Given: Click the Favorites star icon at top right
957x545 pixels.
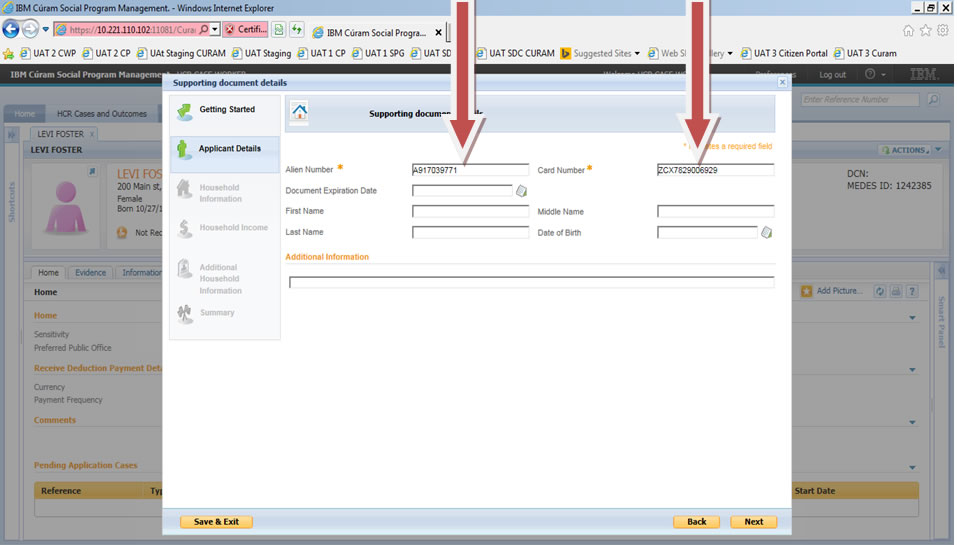Looking at the screenshot, I should (x=925, y=30).
